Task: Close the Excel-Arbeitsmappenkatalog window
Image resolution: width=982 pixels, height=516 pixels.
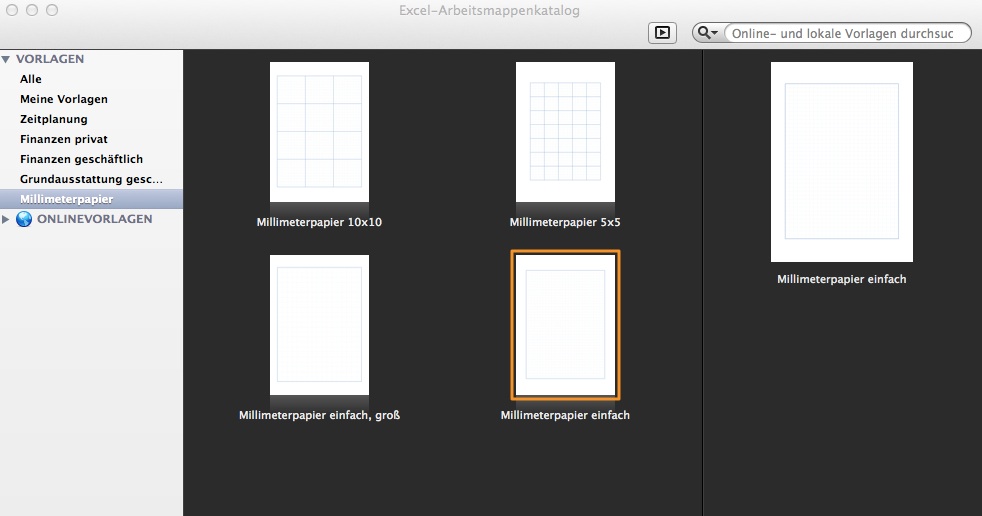Action: point(13,10)
